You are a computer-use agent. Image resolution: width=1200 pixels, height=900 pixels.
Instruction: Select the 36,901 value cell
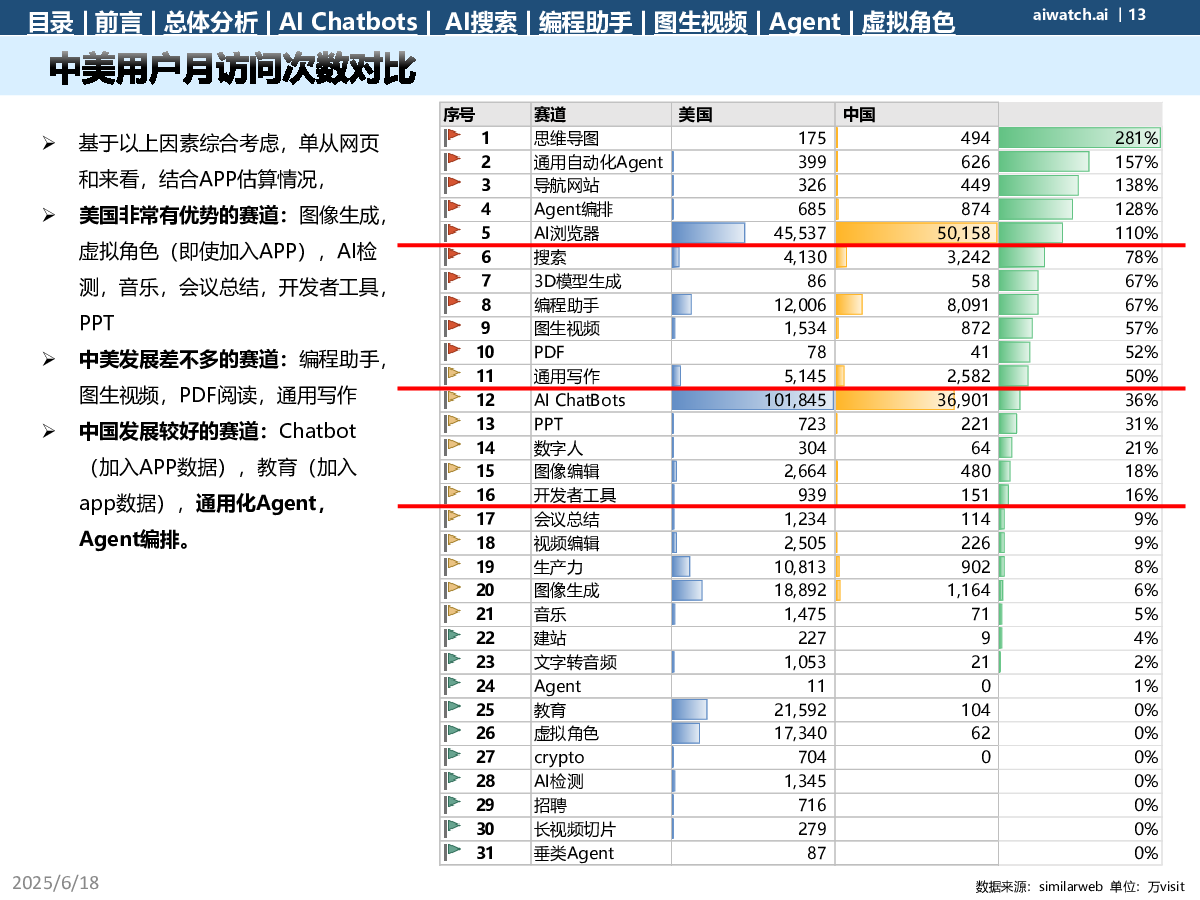(917, 400)
